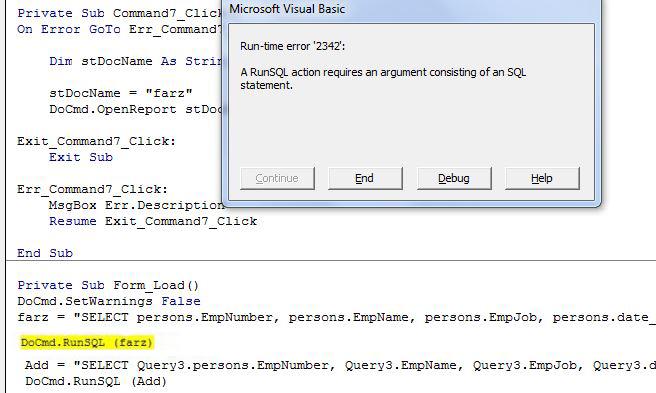Click the Microsoft Visual Basic dialog title
656x393 pixels.
[287, 9]
